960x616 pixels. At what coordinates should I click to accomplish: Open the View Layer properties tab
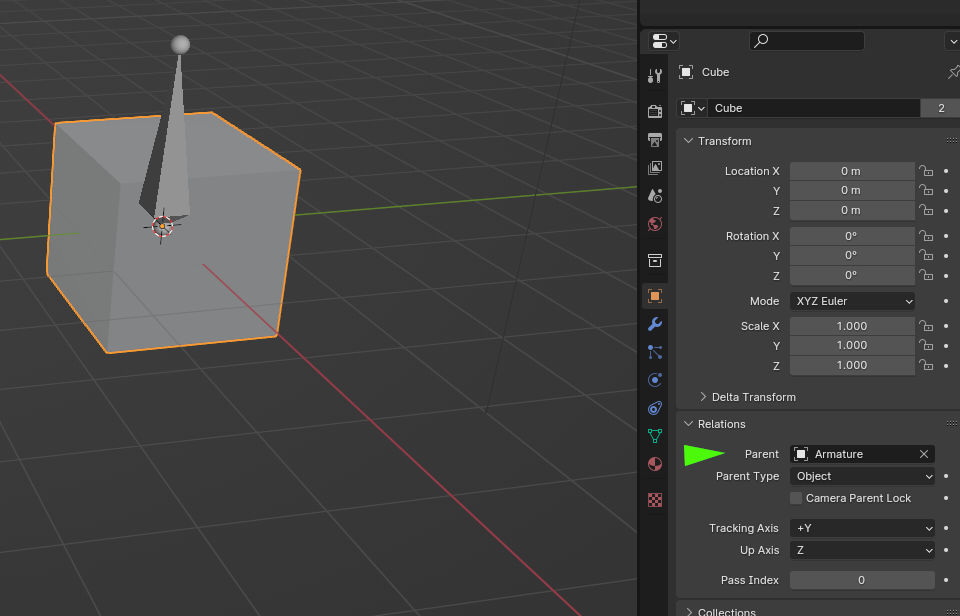pos(655,167)
